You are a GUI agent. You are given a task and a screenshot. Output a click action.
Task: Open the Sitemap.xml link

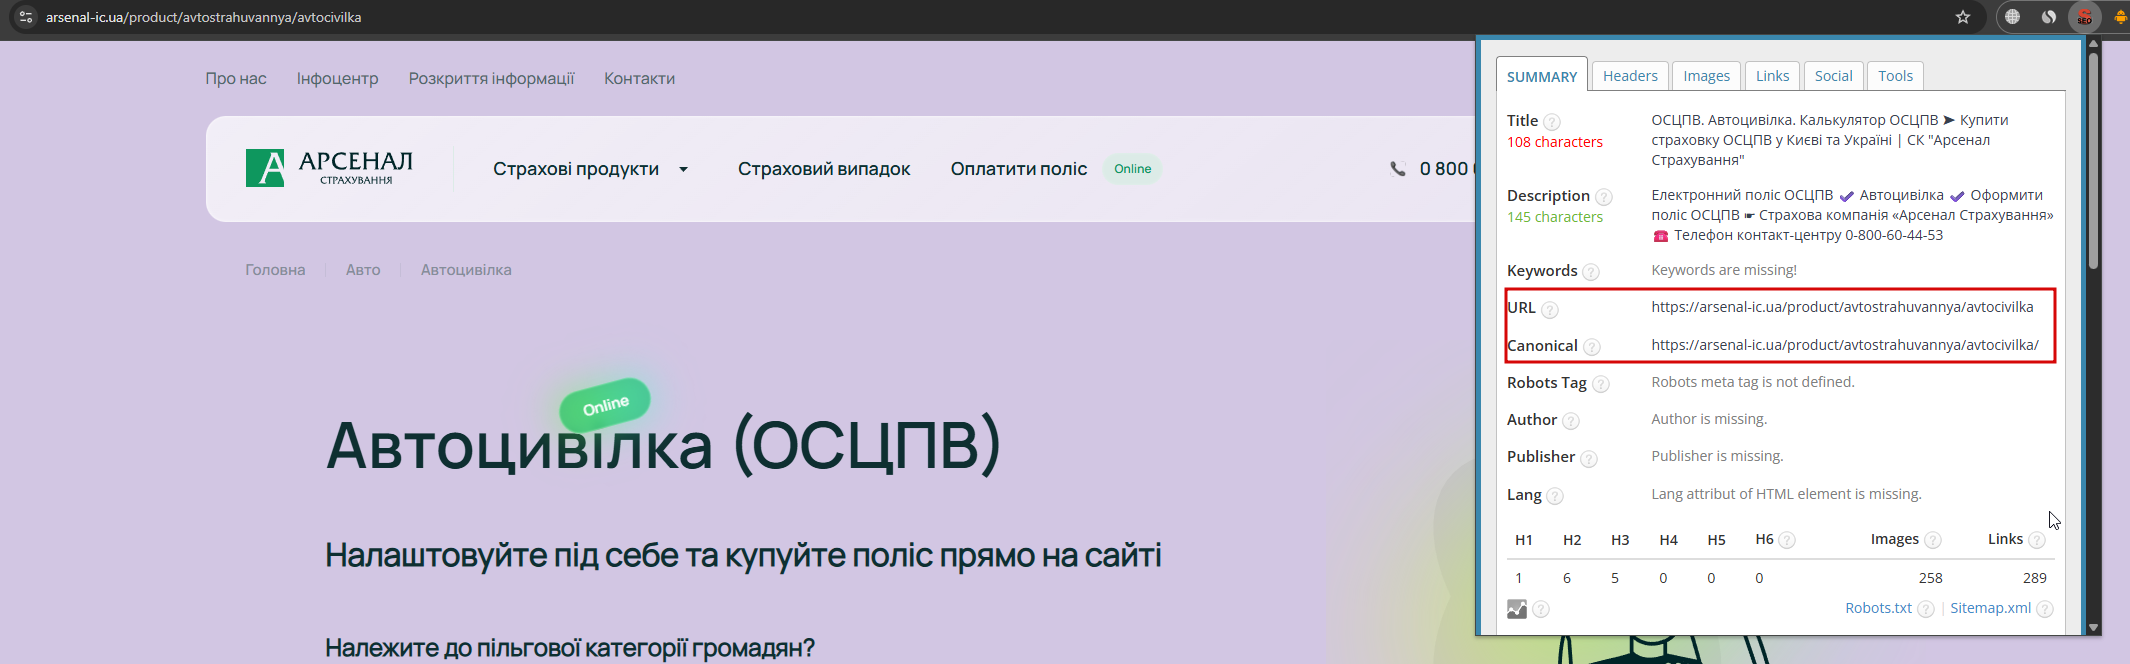click(1990, 608)
